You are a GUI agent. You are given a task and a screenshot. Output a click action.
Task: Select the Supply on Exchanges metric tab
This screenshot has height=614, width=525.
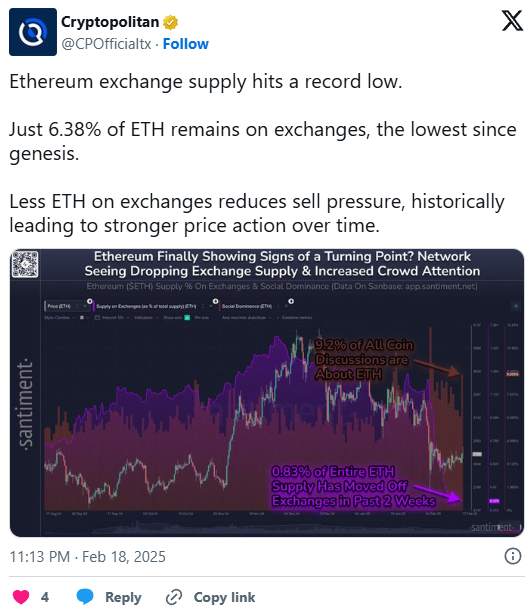point(146,306)
